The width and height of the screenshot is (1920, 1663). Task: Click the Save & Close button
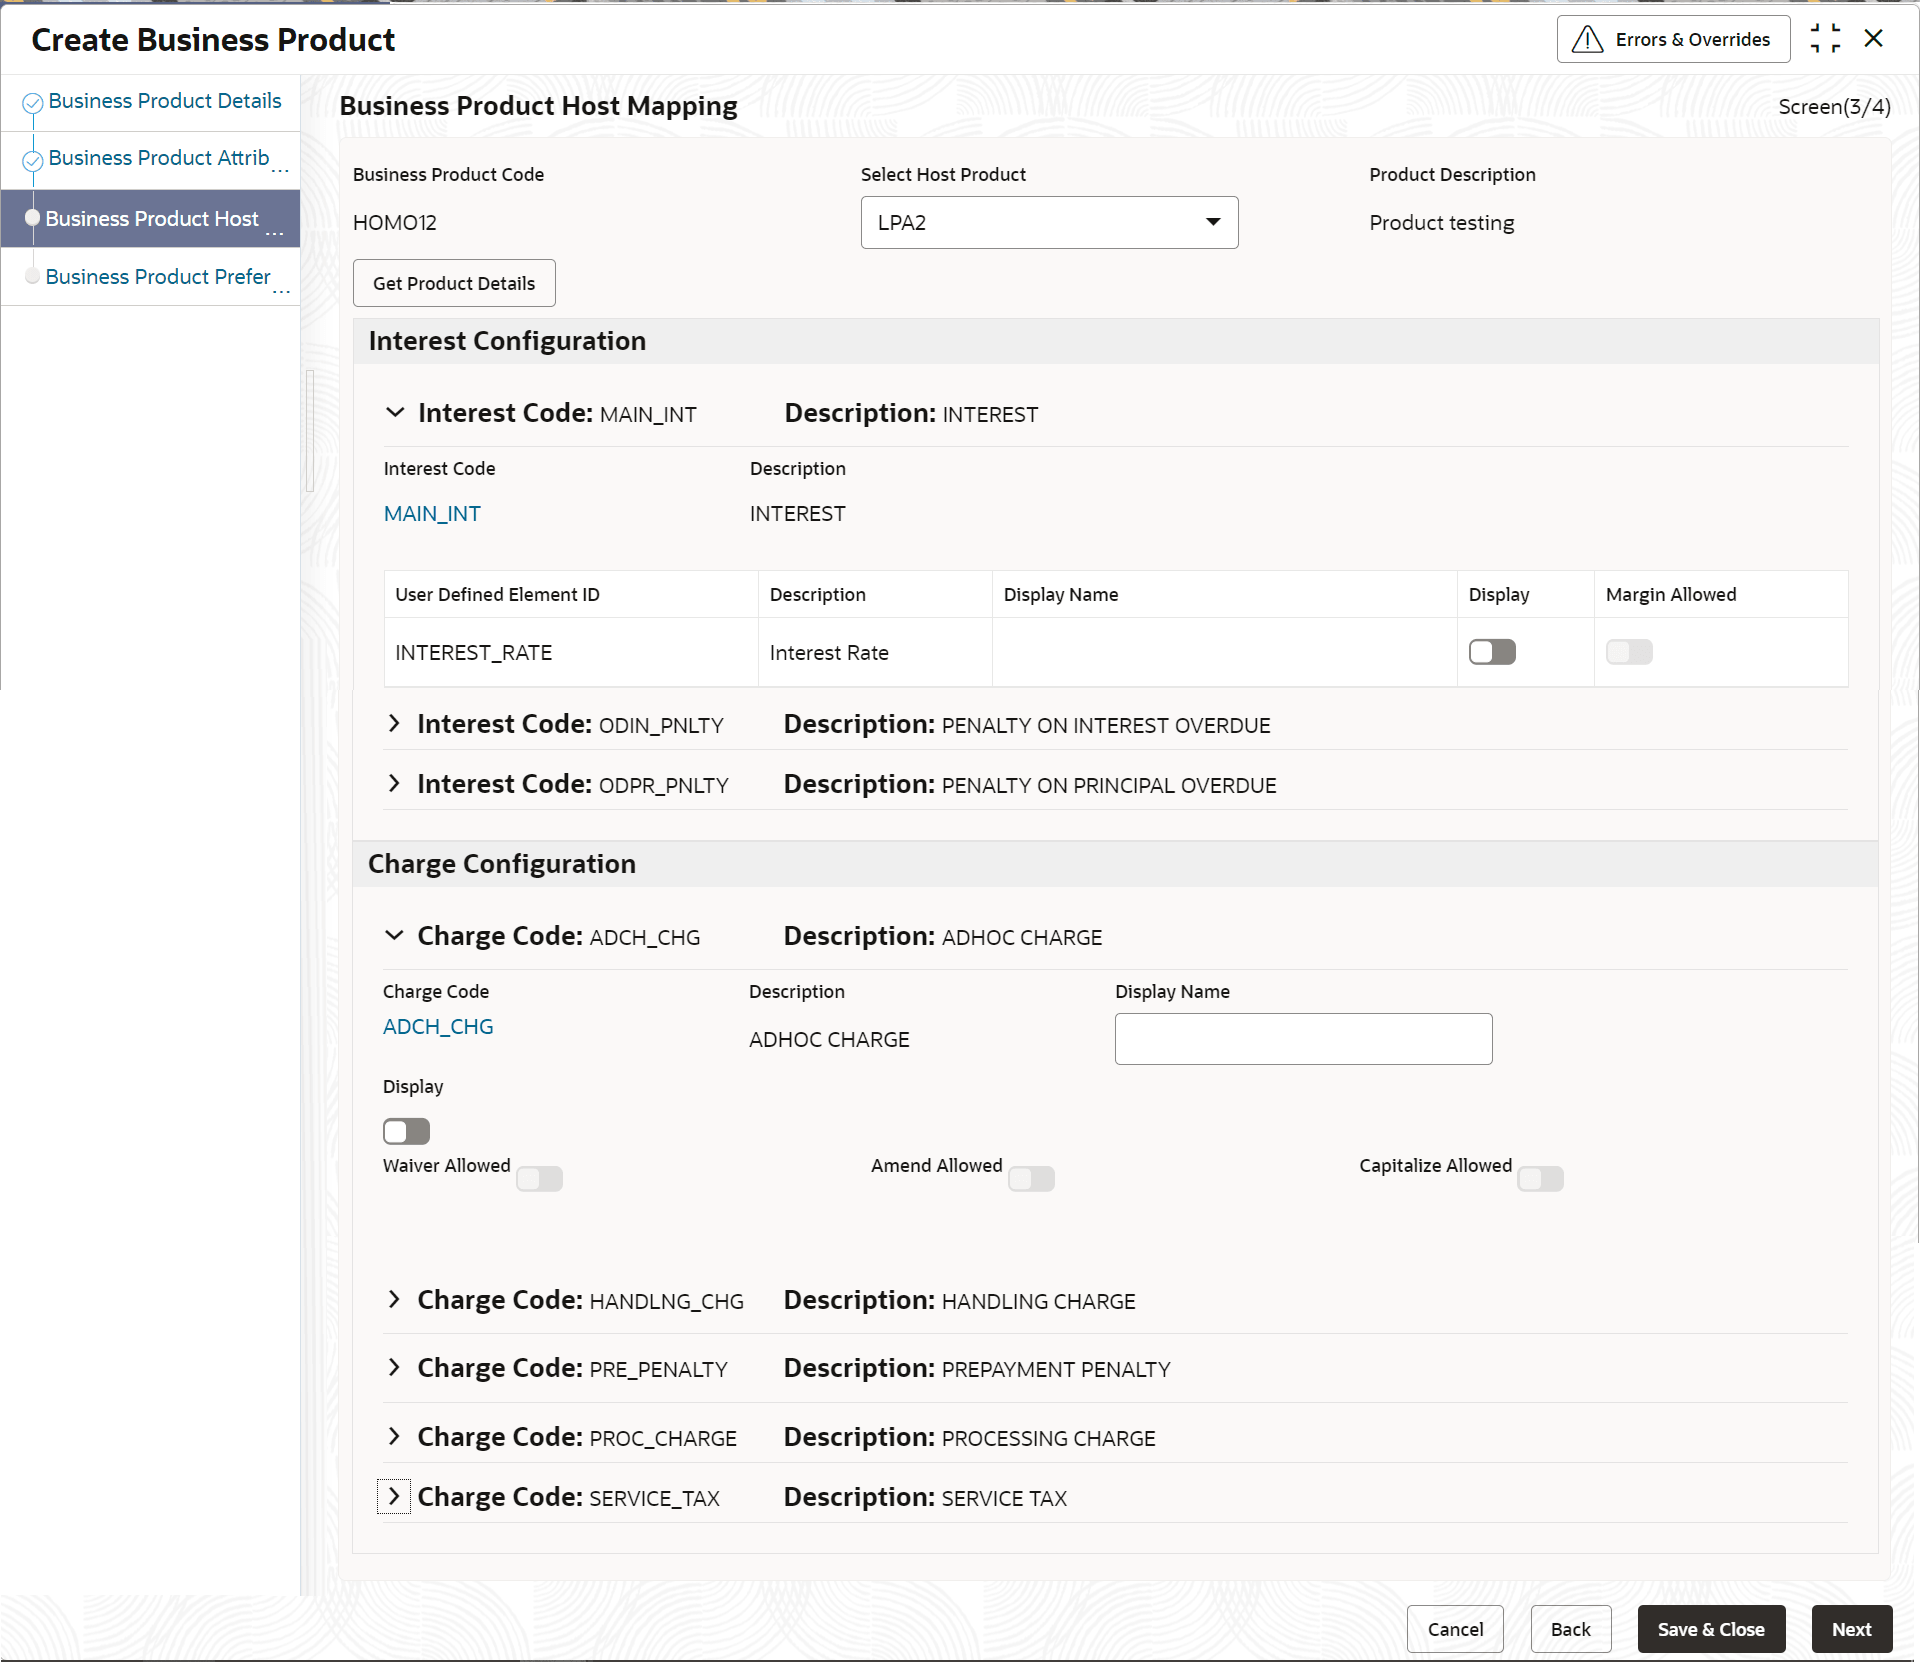point(1711,1630)
